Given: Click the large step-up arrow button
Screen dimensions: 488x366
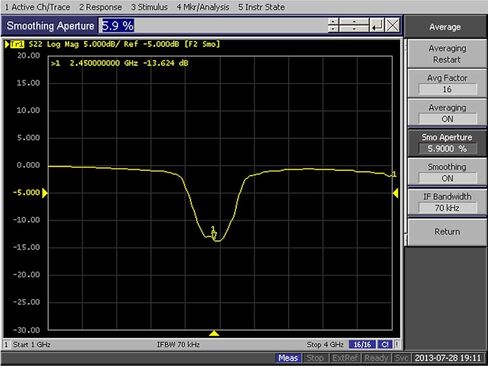Looking at the screenshot, I should [x=354, y=22].
